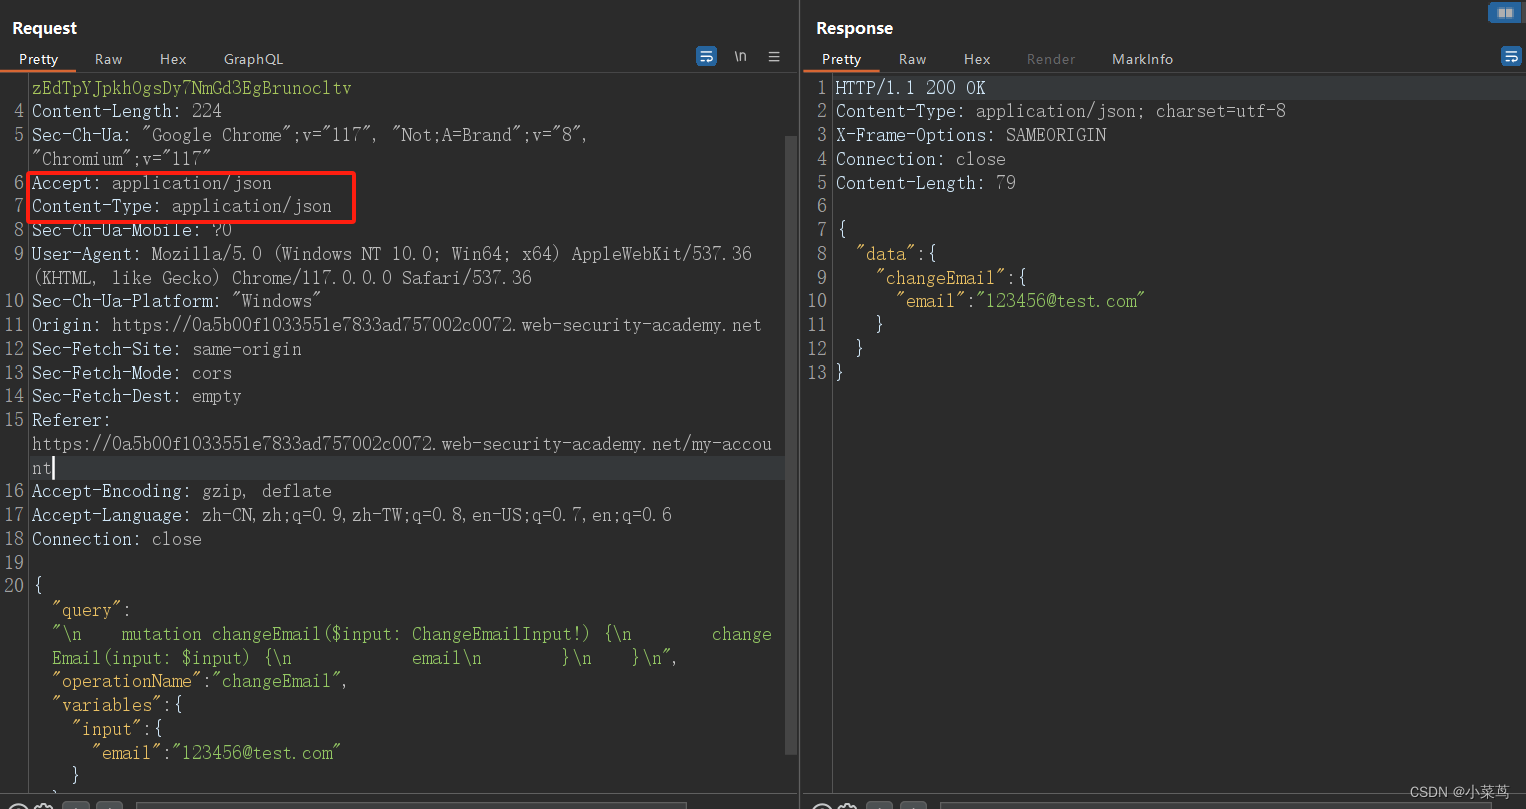1526x809 pixels.
Task: Click the Referer header label
Action: click(72, 420)
